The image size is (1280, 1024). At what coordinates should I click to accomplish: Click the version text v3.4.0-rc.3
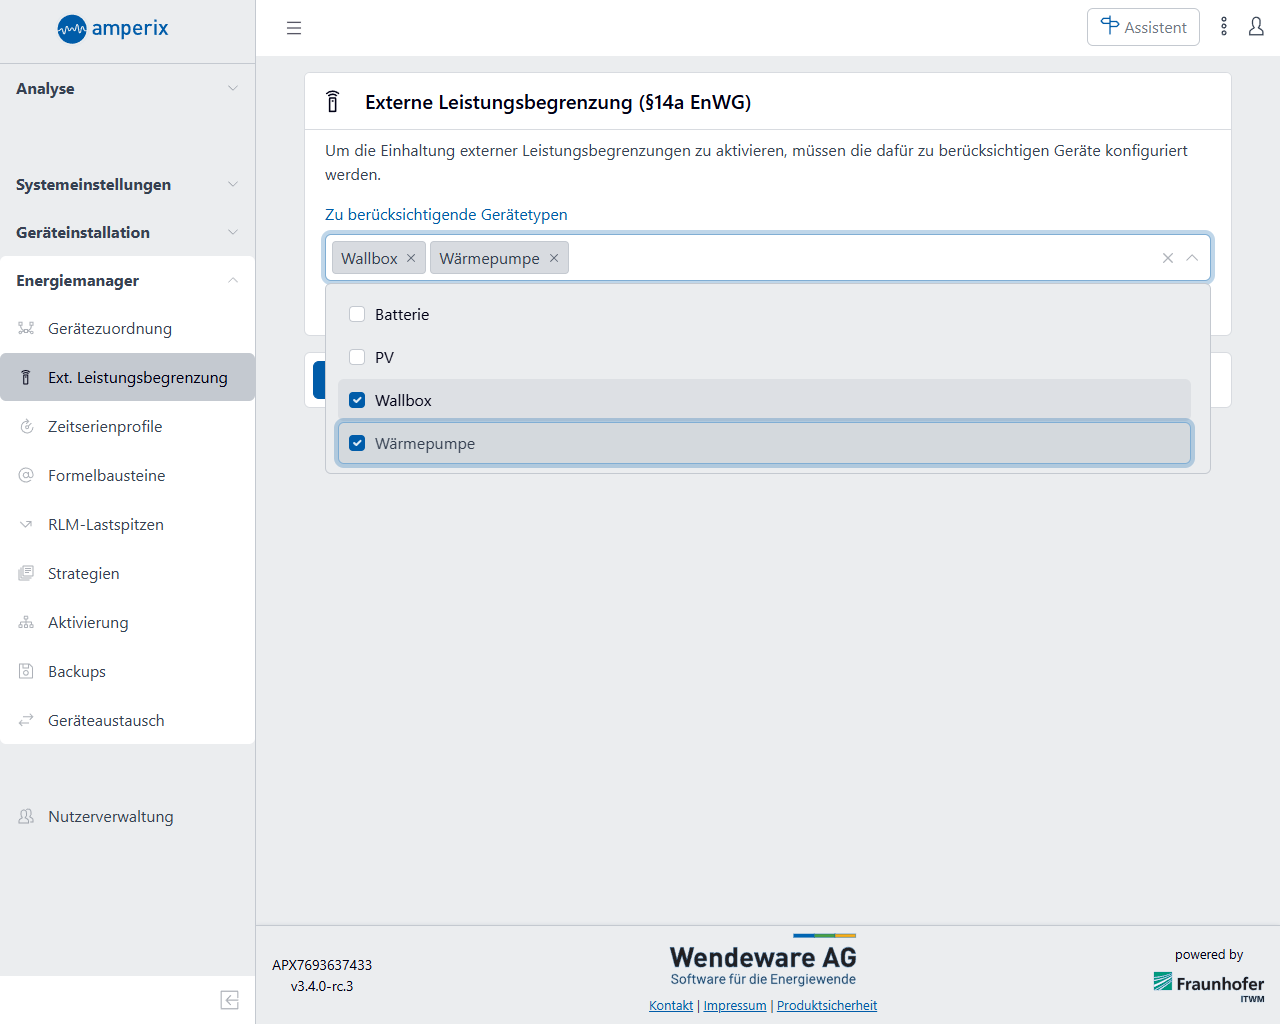[x=322, y=986]
